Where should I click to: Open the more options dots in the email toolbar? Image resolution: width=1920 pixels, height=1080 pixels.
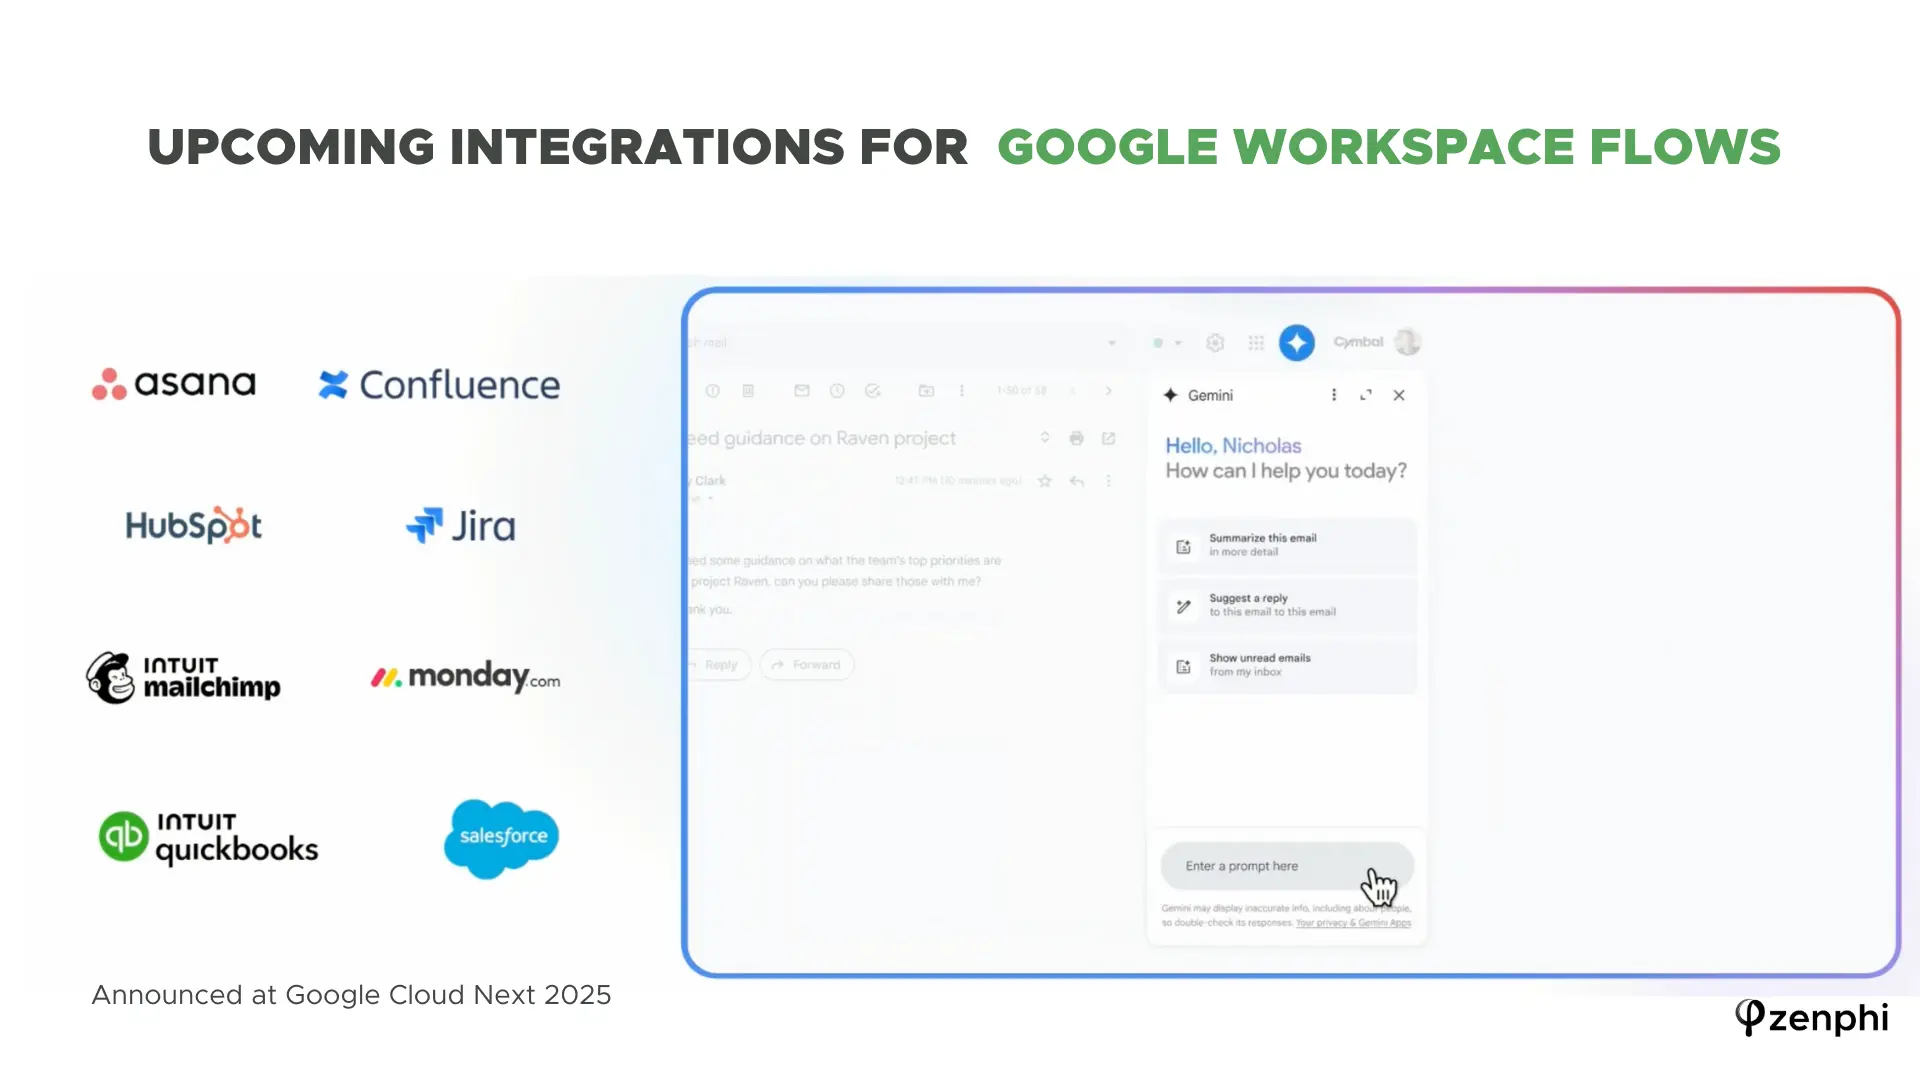point(962,391)
